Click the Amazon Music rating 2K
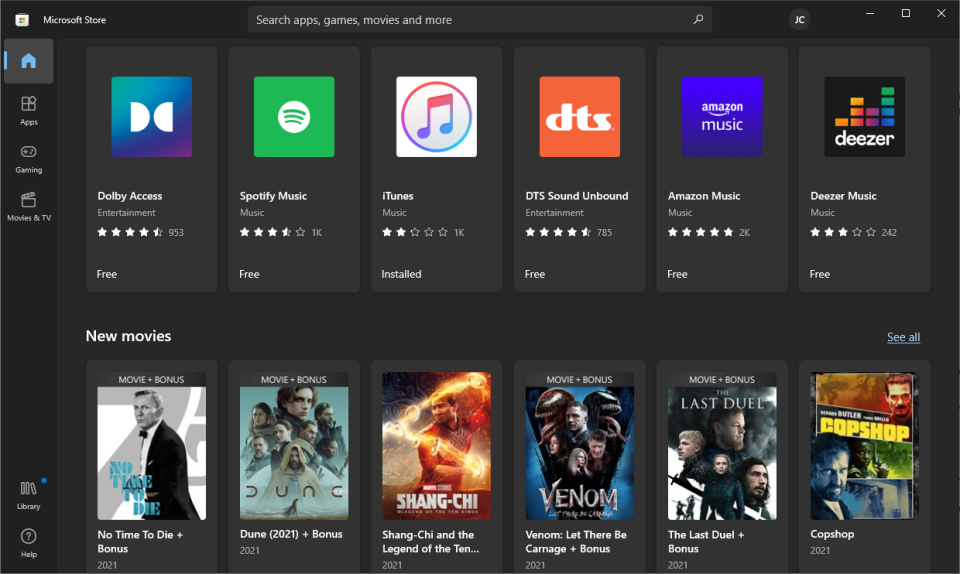Screen dimensions: 960x574 pos(708,232)
